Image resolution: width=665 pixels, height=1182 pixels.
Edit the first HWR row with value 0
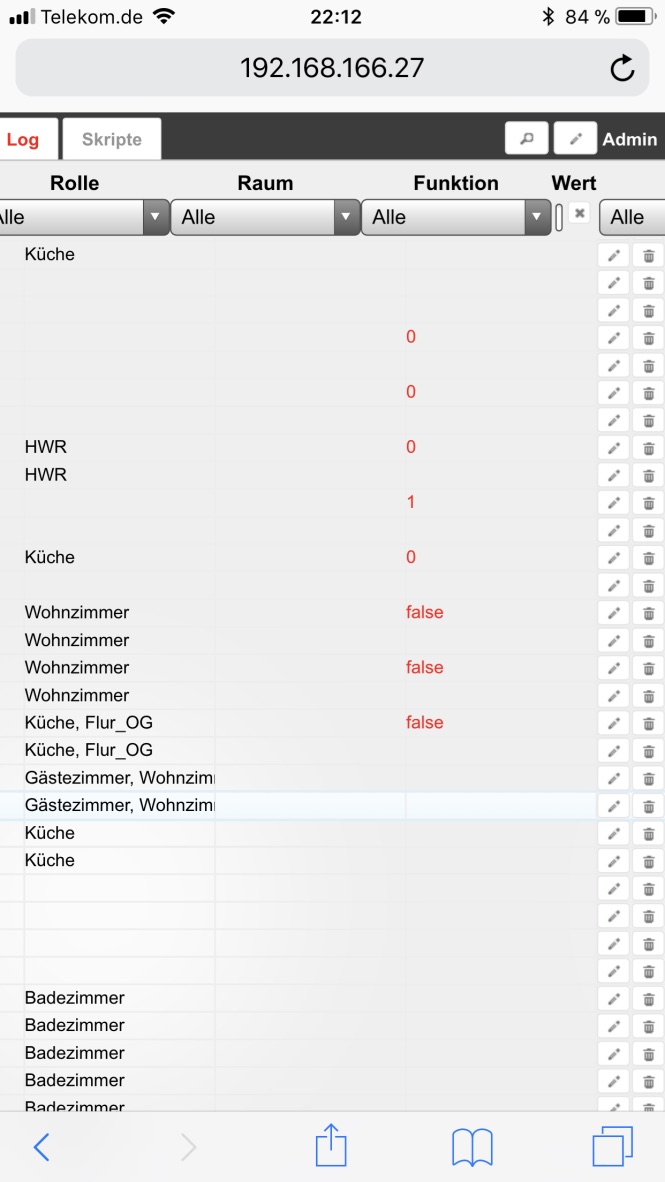pyautogui.click(x=614, y=448)
